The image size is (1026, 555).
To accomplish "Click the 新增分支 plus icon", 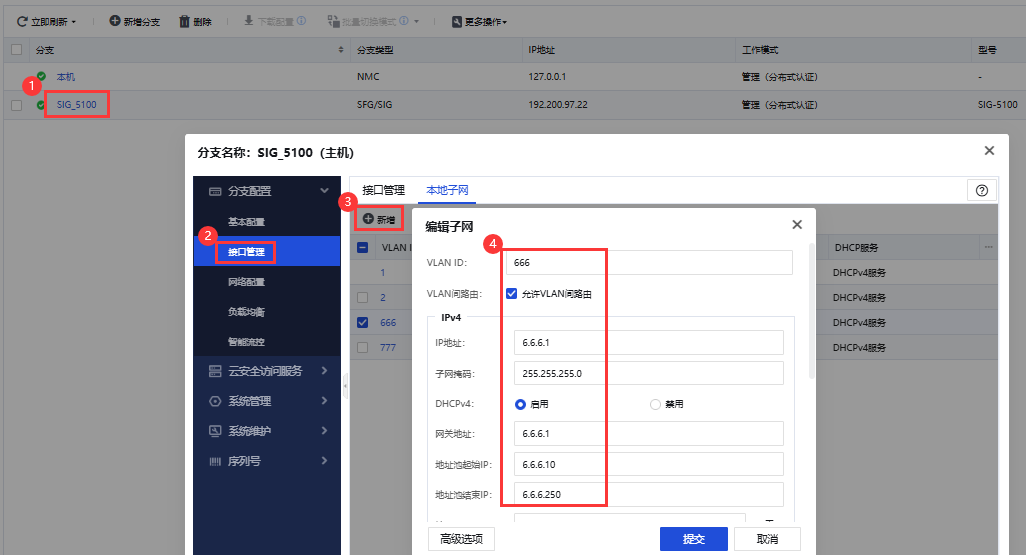I will pyautogui.click(x=115, y=21).
